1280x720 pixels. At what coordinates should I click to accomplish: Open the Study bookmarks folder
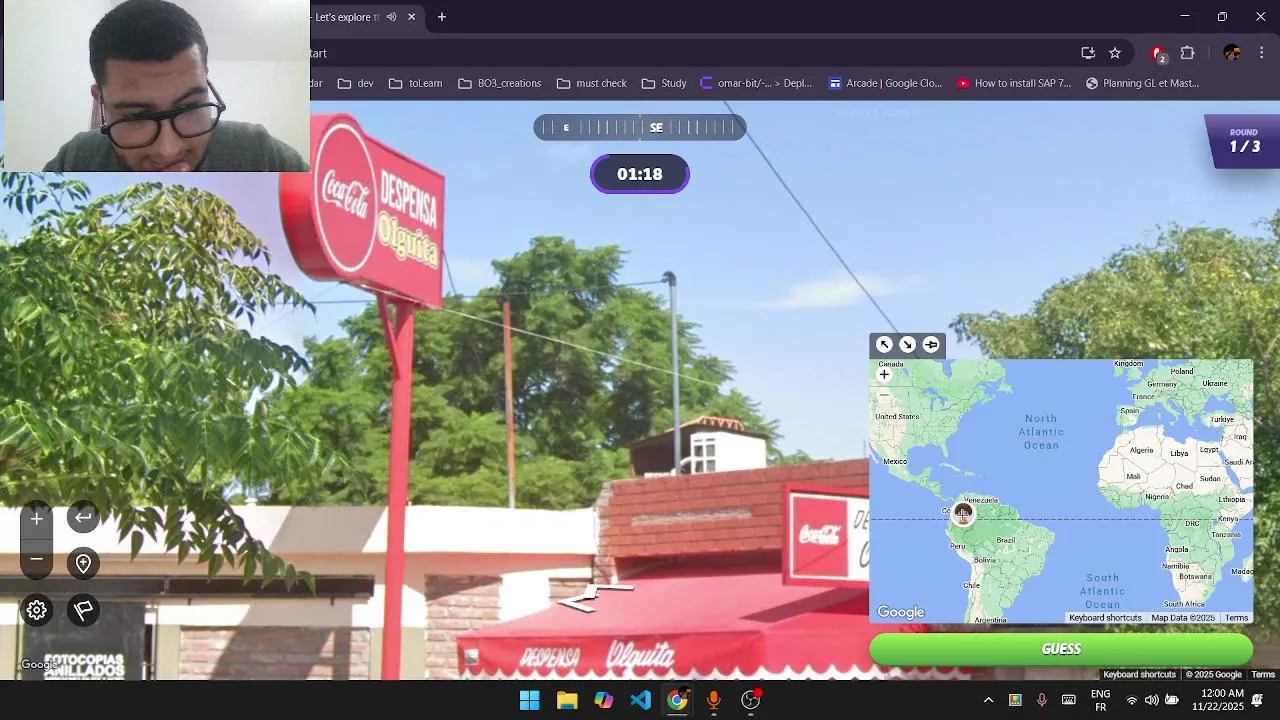pos(664,83)
